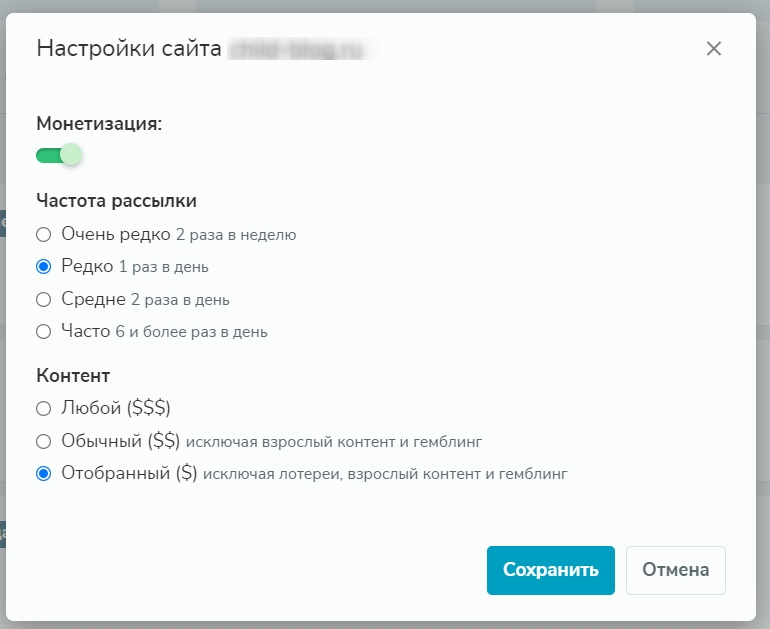This screenshot has width=770, height=629.
Task: Select the Очень редко radio button
Action: click(43, 235)
